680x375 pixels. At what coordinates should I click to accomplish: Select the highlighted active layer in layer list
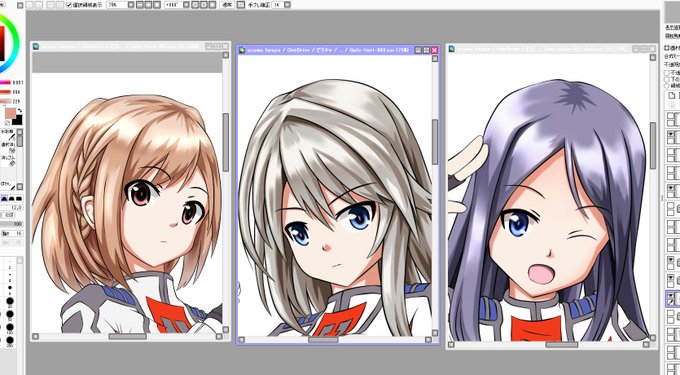[673, 299]
